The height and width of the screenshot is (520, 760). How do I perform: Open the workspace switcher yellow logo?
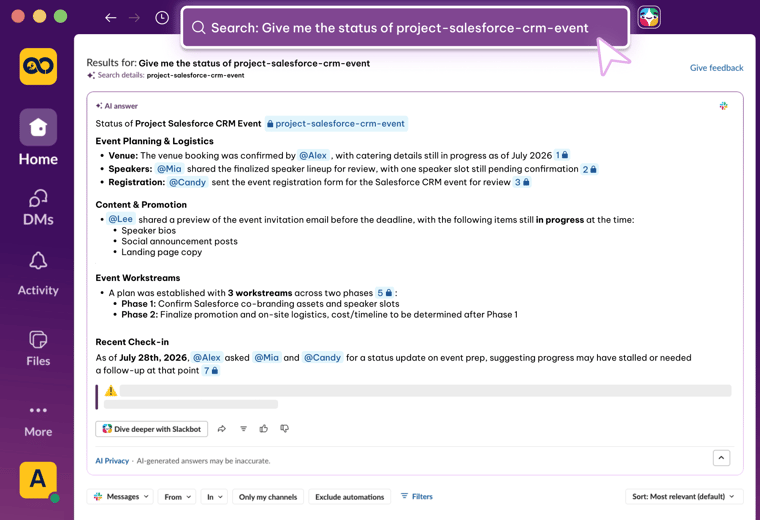click(x=38, y=66)
